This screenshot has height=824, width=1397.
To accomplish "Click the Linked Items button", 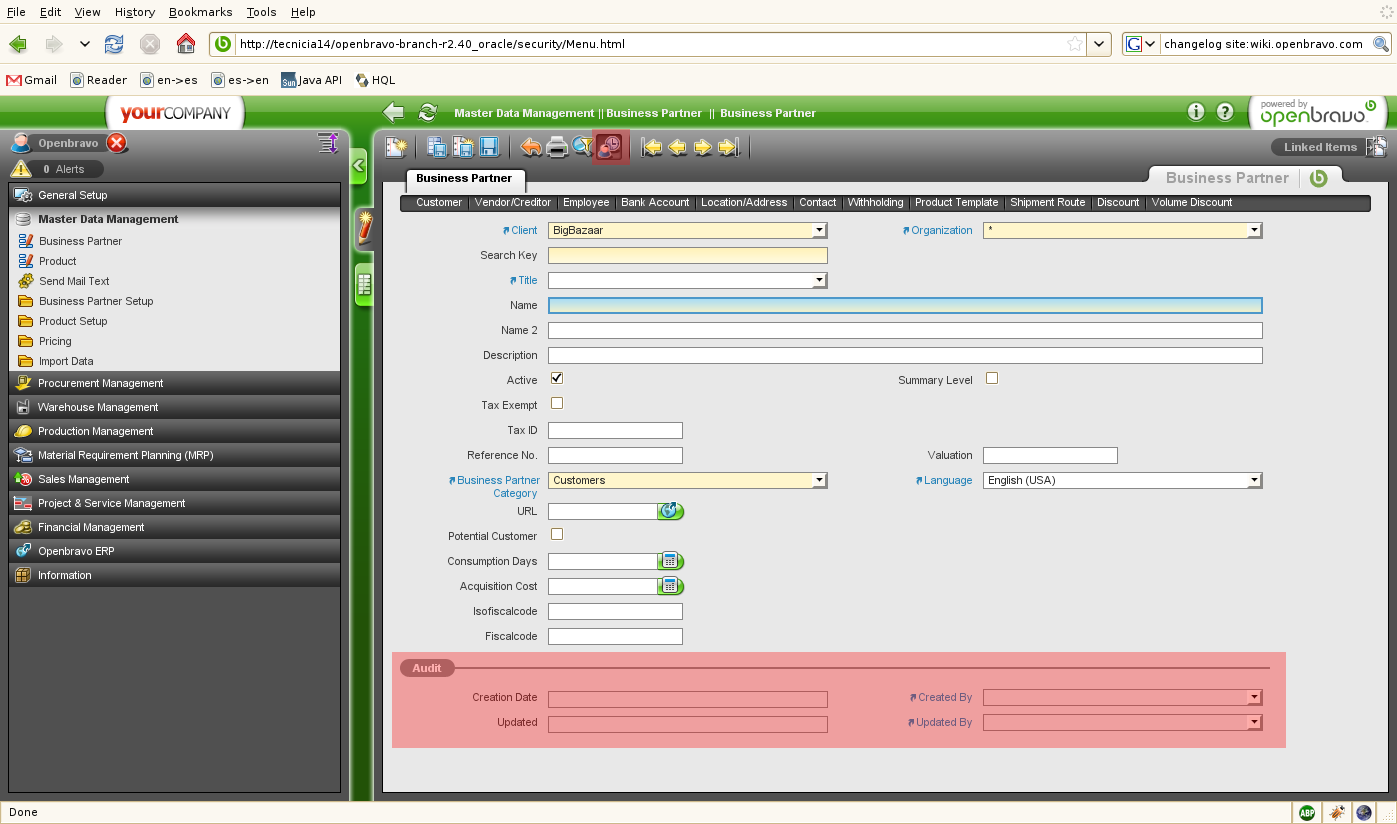I will click(x=1320, y=147).
